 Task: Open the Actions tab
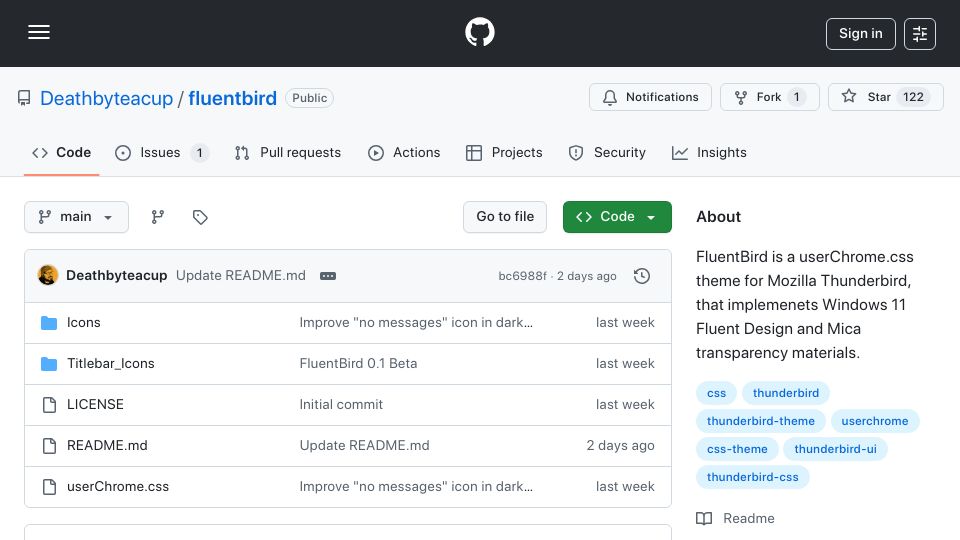pyautogui.click(x=404, y=152)
